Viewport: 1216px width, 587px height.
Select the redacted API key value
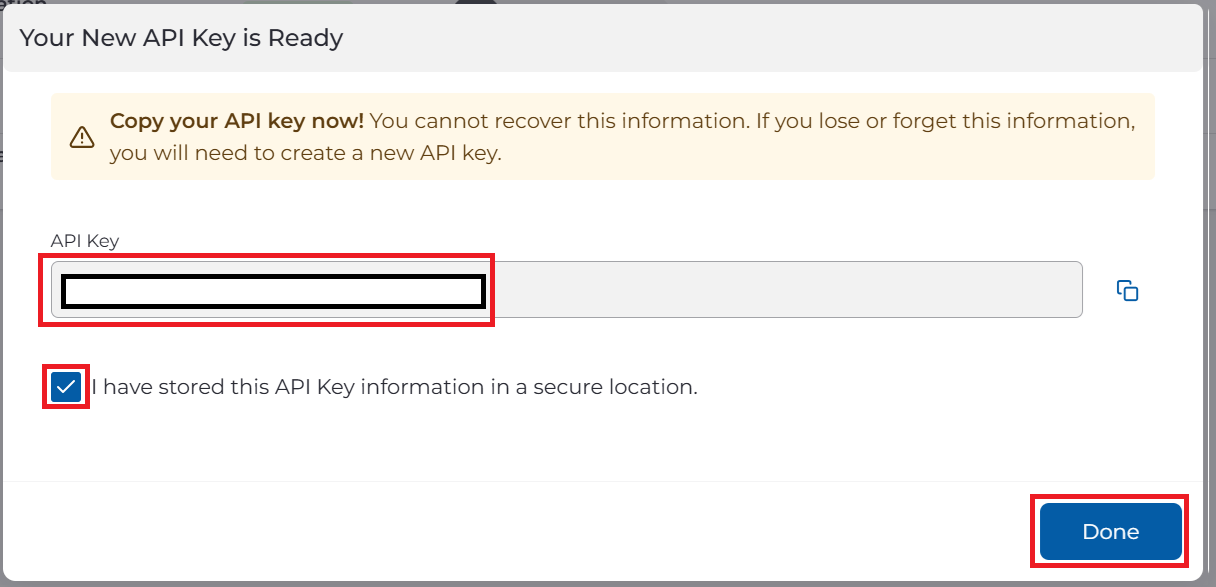pyautogui.click(x=273, y=291)
